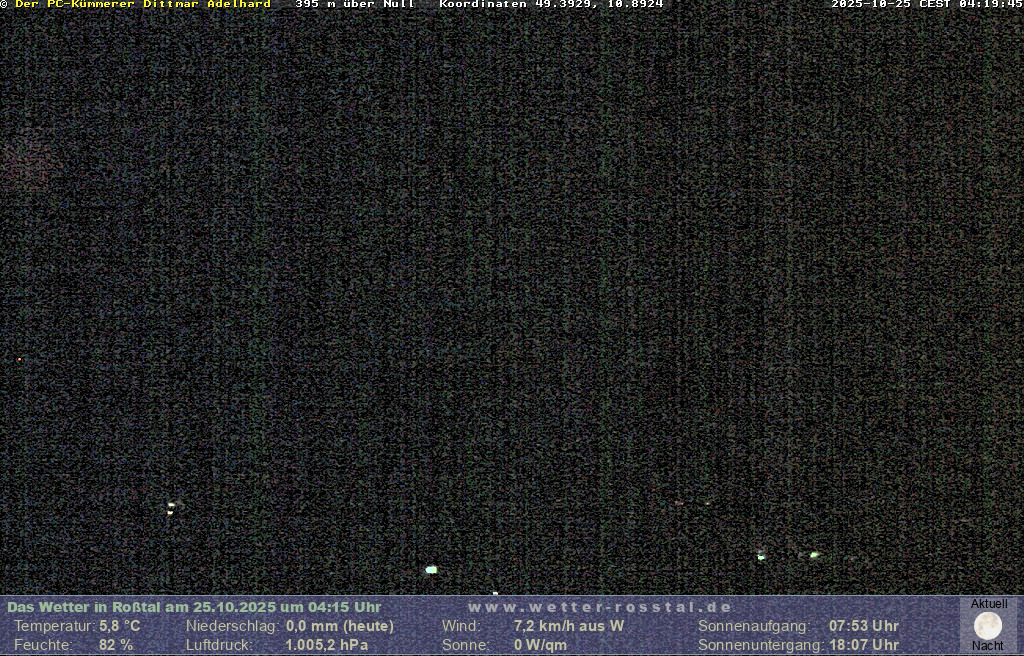The width and height of the screenshot is (1024, 656).
Task: Click the Sonne value 0 W/qm
Action: (540, 645)
